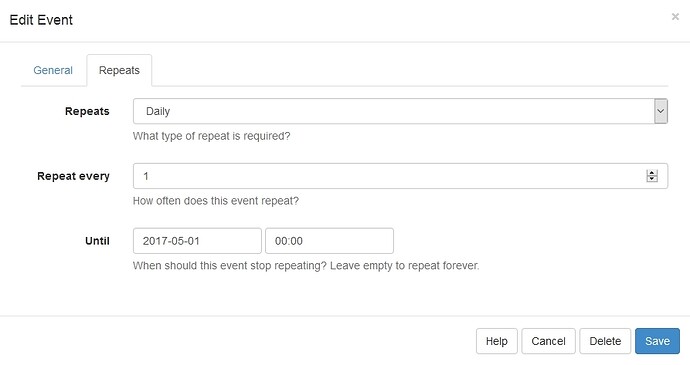The height and width of the screenshot is (365, 690).
Task: Focus the Repeat every number field
Action: click(x=400, y=176)
